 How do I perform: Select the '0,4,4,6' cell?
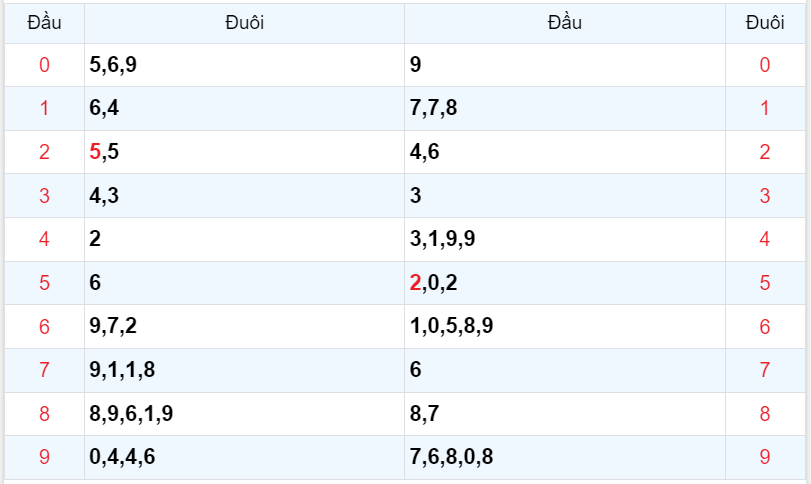coord(122,457)
